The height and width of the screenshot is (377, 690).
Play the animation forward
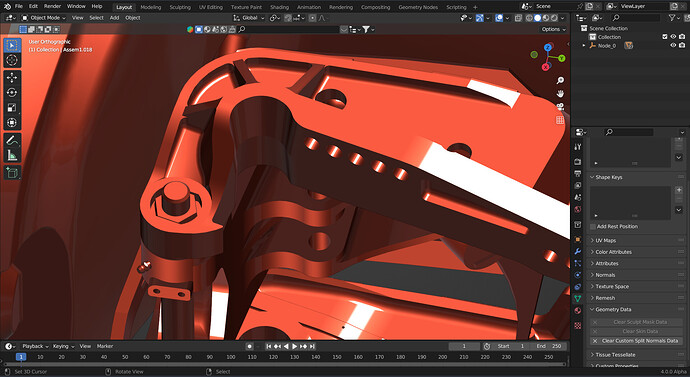295,347
